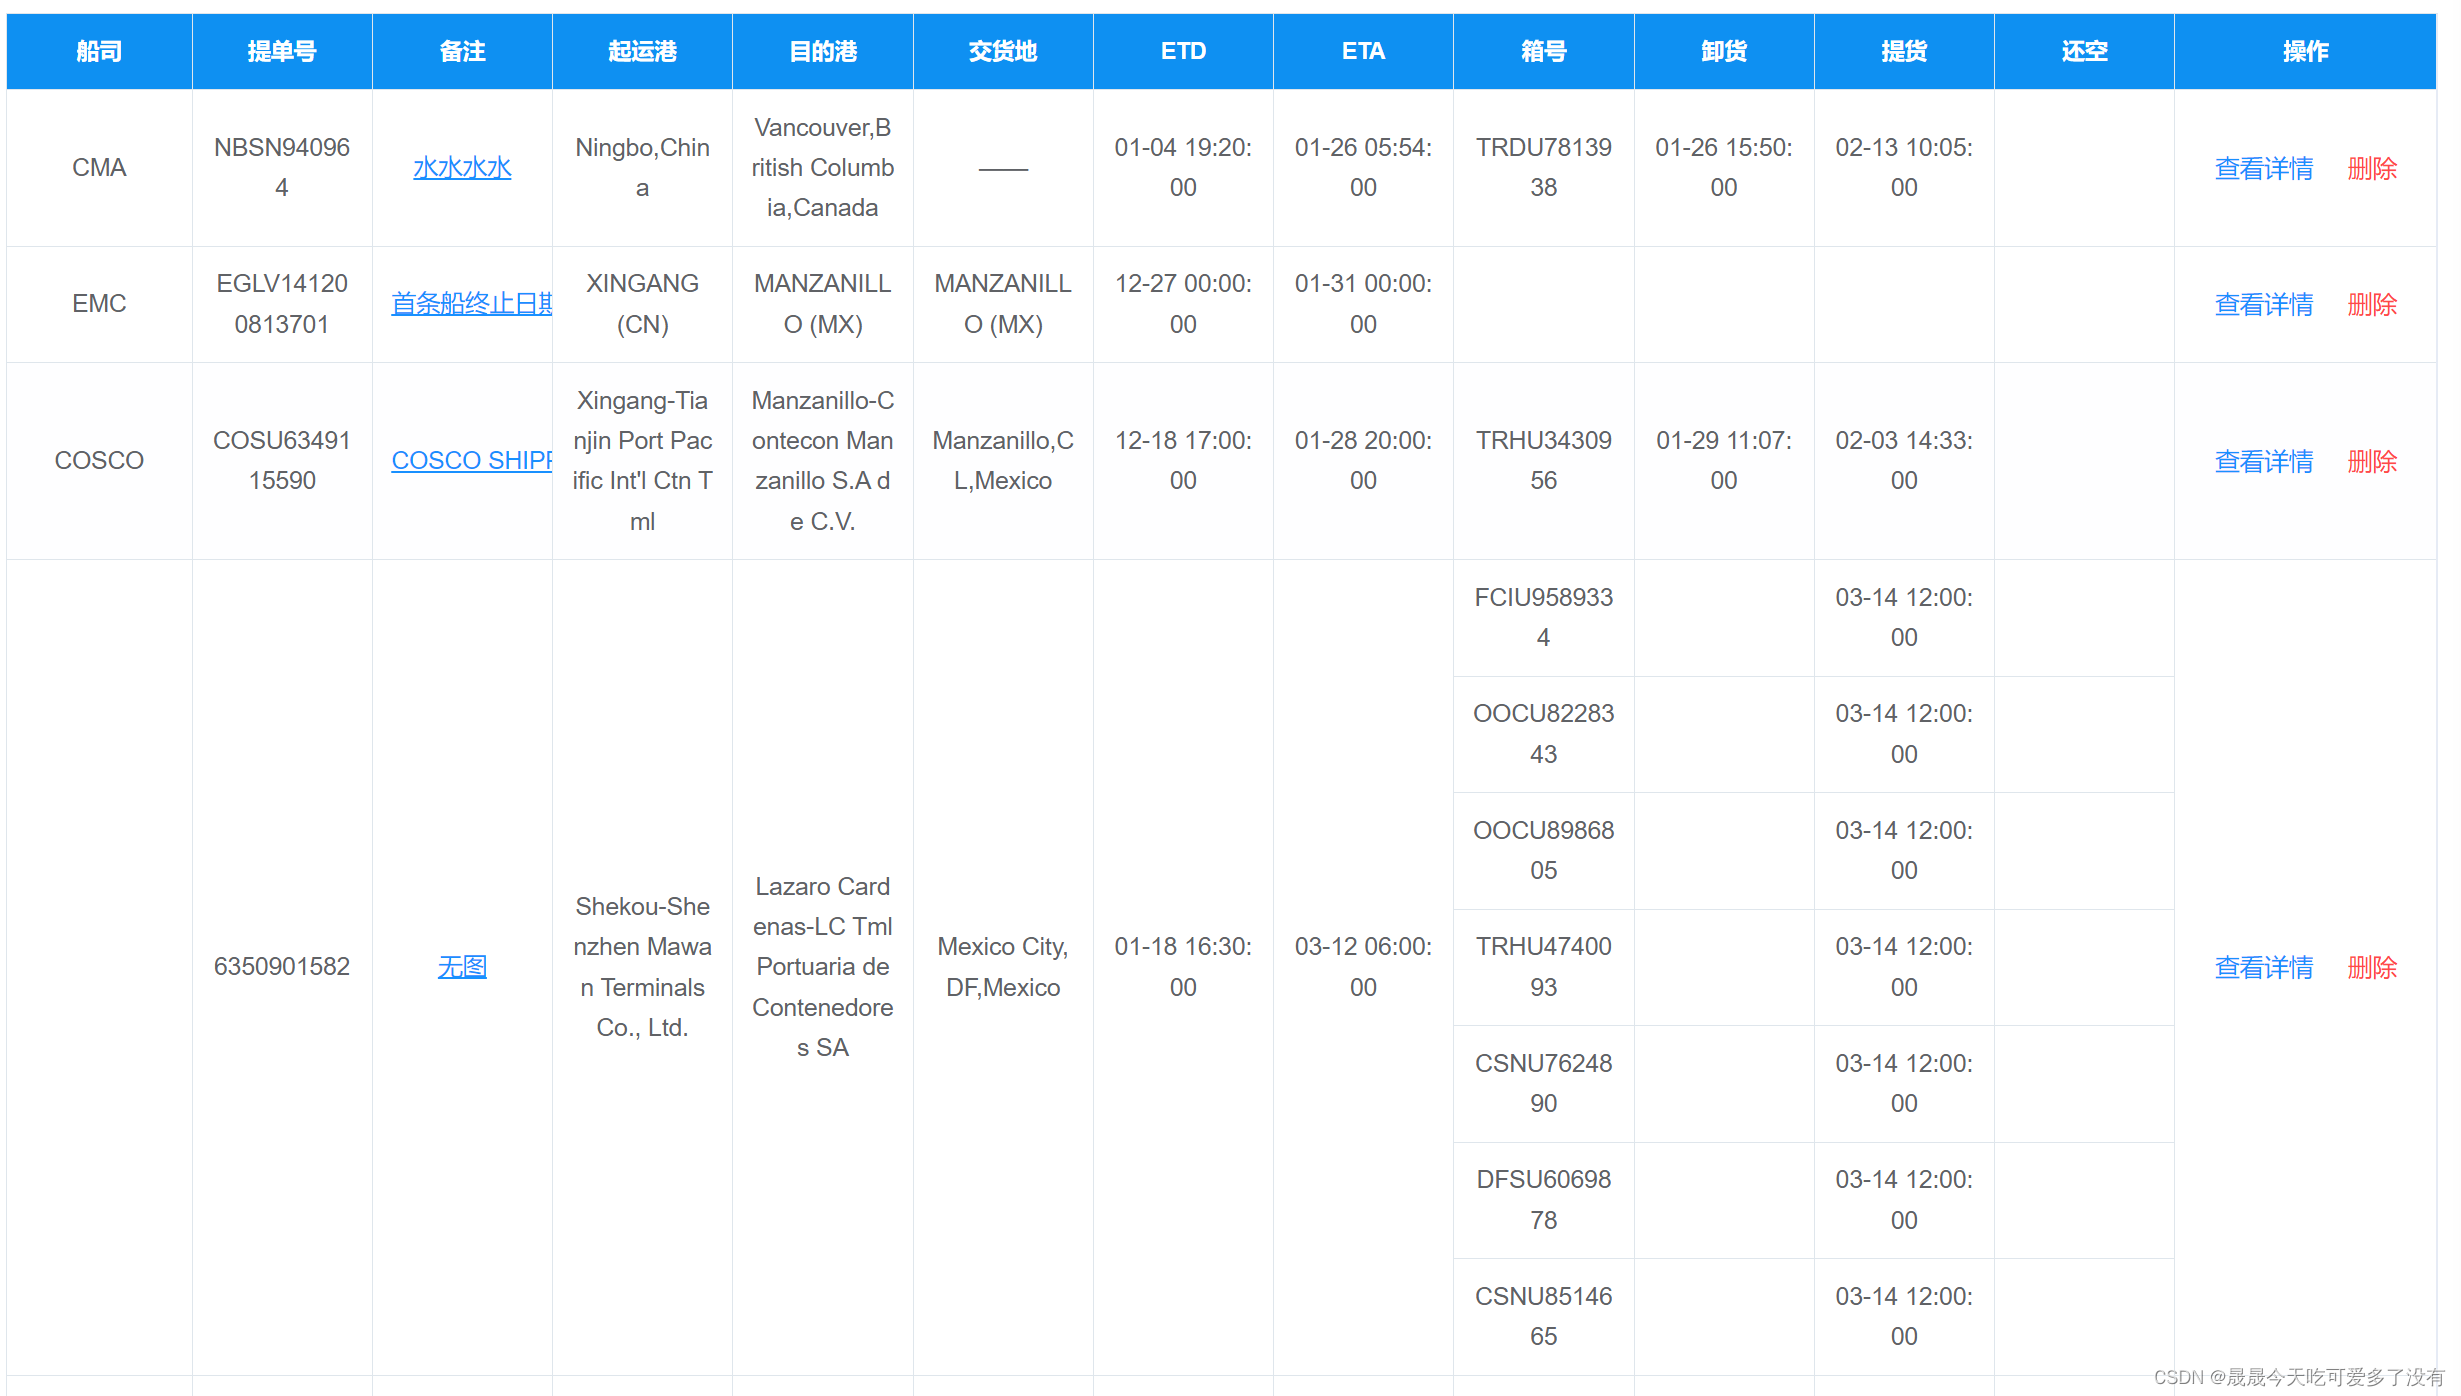Select ETA 01-31 00:00:00 cell

pyautogui.click(x=1363, y=303)
